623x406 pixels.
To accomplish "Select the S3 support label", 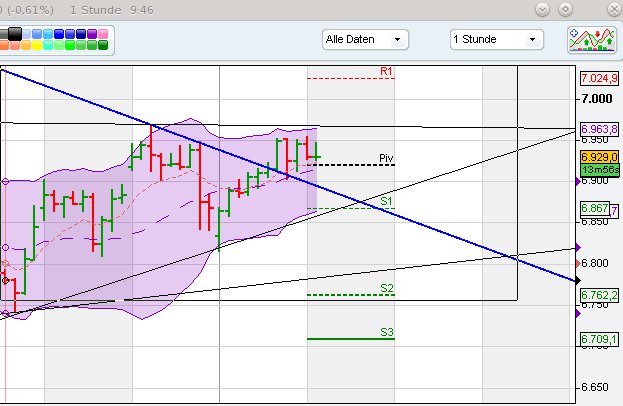I will tap(387, 332).
